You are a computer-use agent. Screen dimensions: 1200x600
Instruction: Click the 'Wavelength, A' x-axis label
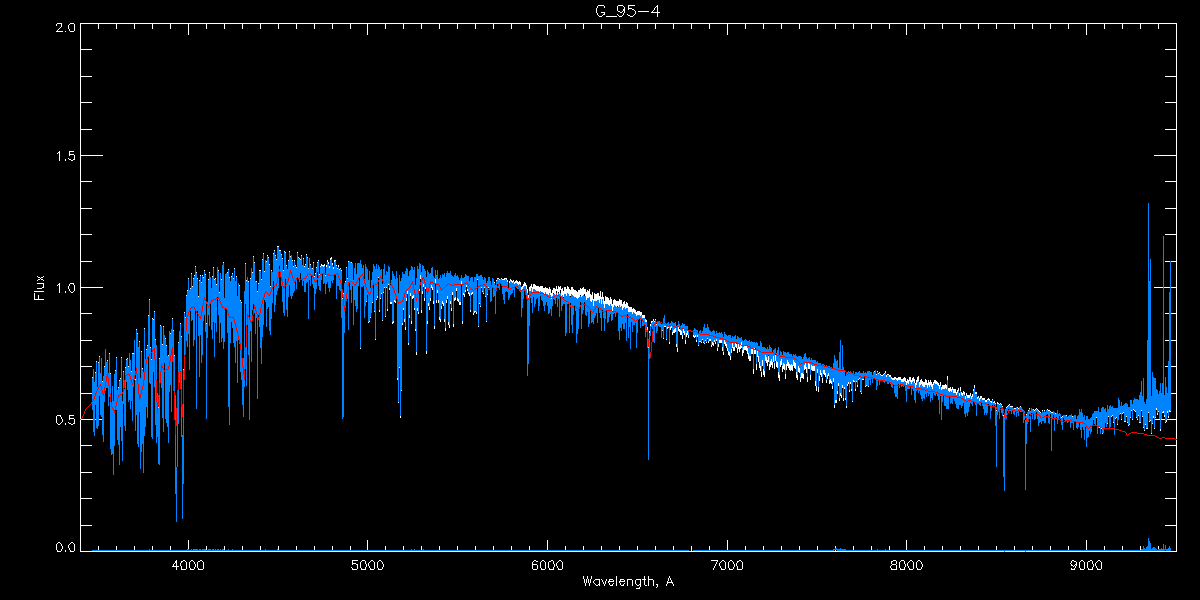[627, 581]
